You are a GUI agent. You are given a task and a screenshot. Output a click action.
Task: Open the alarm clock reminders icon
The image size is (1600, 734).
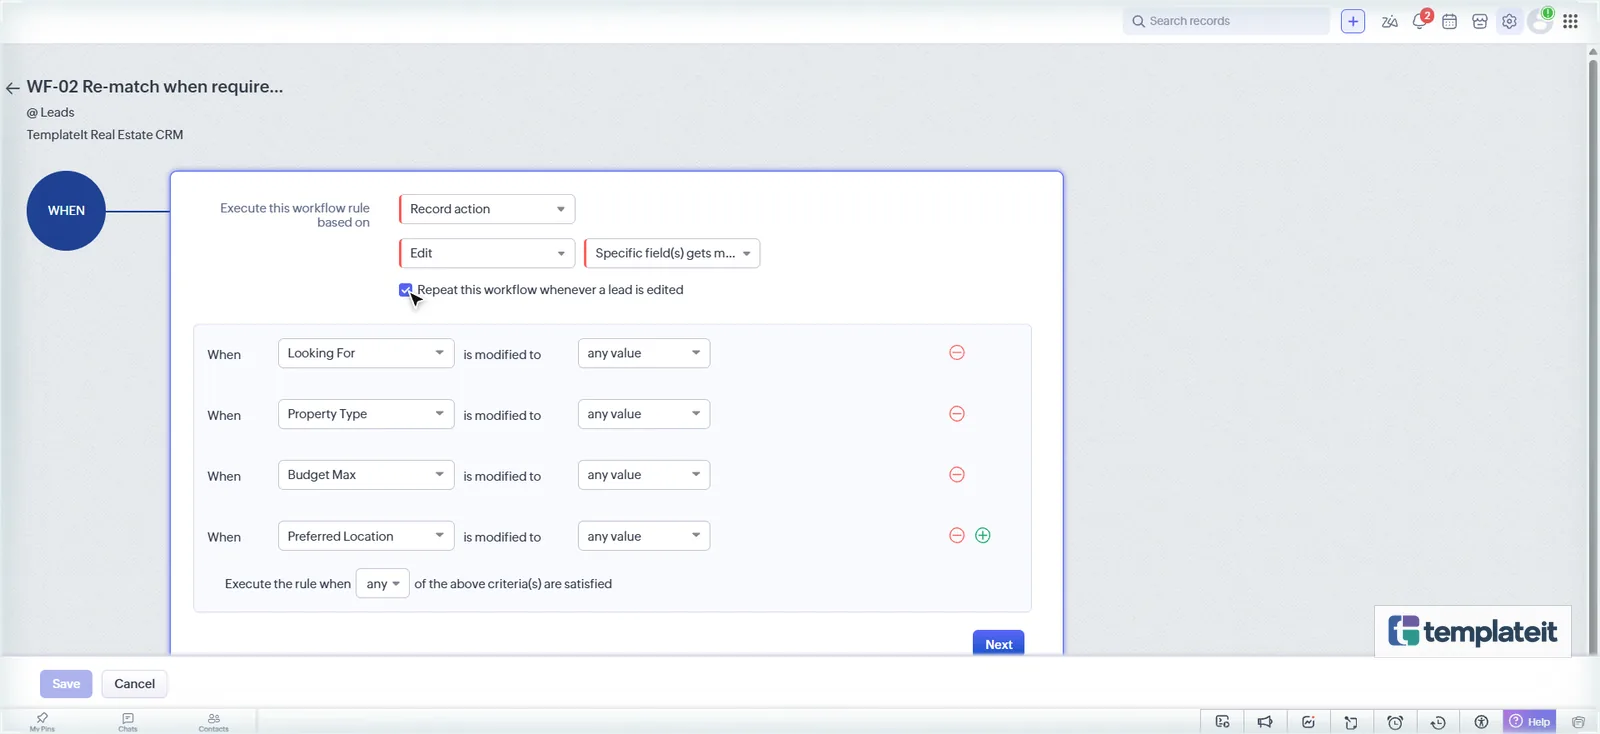click(x=1395, y=722)
